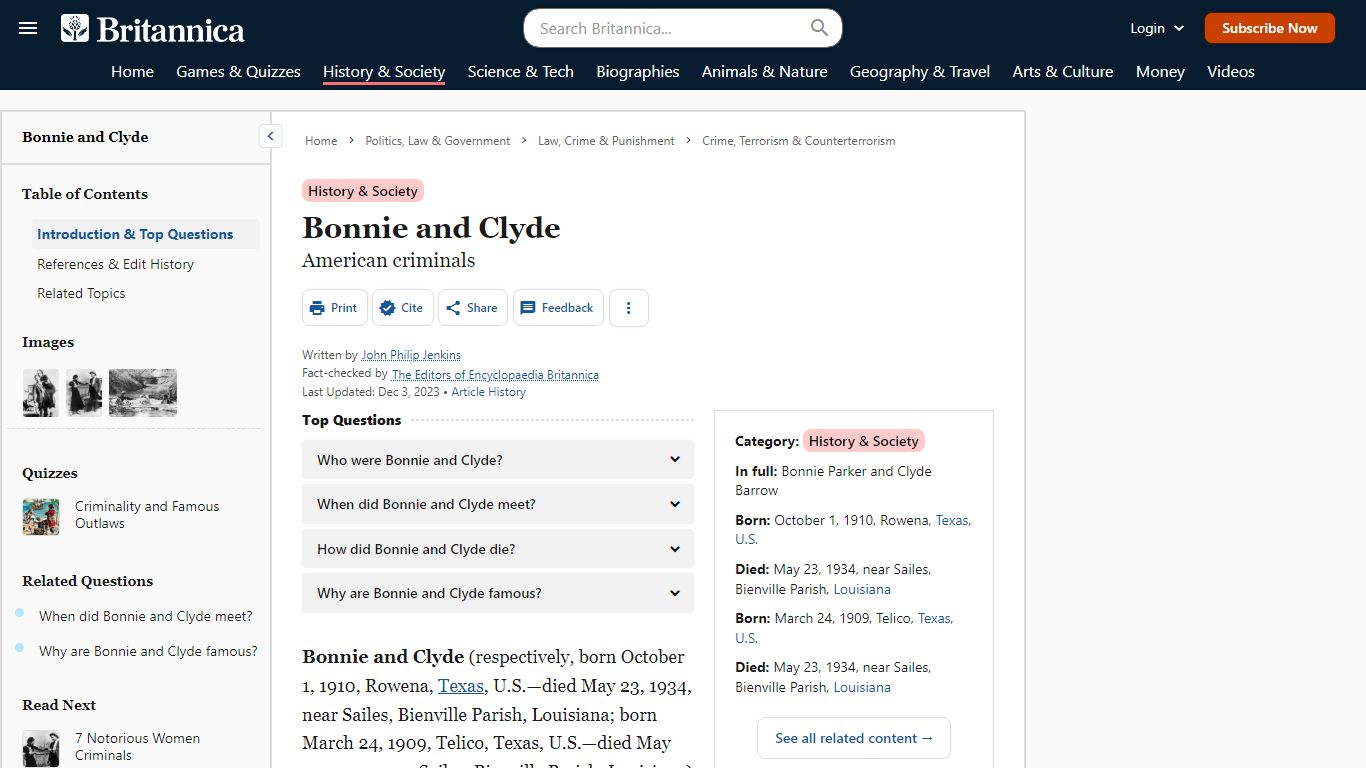Screen dimensions: 1366x768
Task: Open Arts & Culture nav item
Action: 1062,71
